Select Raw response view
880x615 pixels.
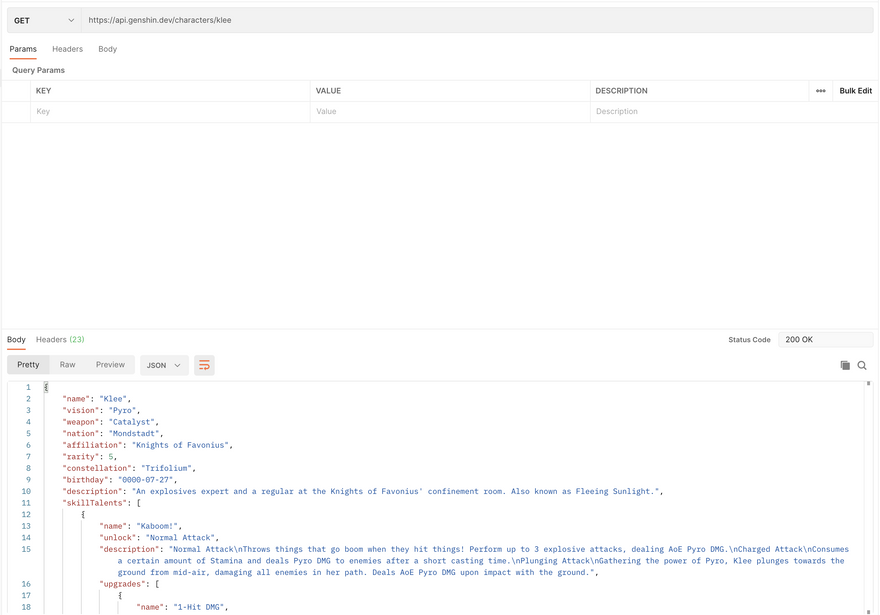coord(67,365)
